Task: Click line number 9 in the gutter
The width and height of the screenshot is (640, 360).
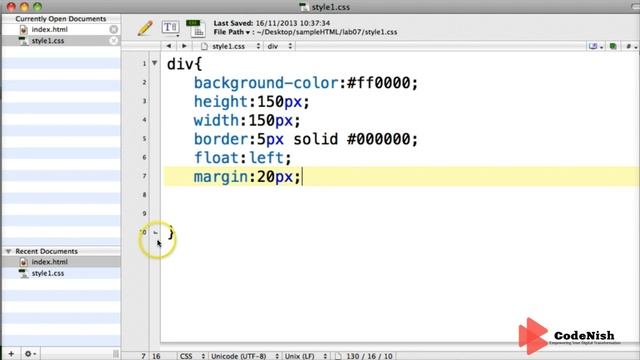Action: [144, 213]
